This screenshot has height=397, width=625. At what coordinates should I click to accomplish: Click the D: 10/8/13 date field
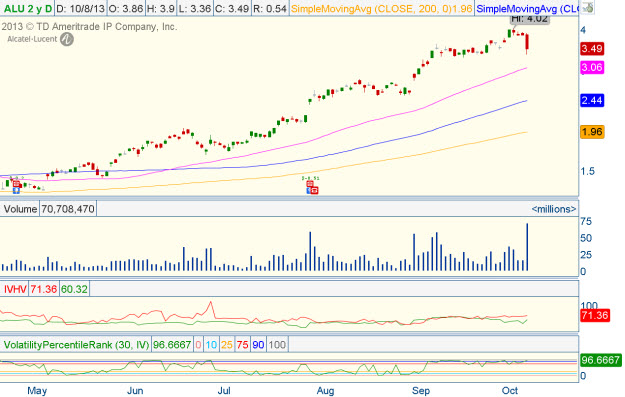81,8
